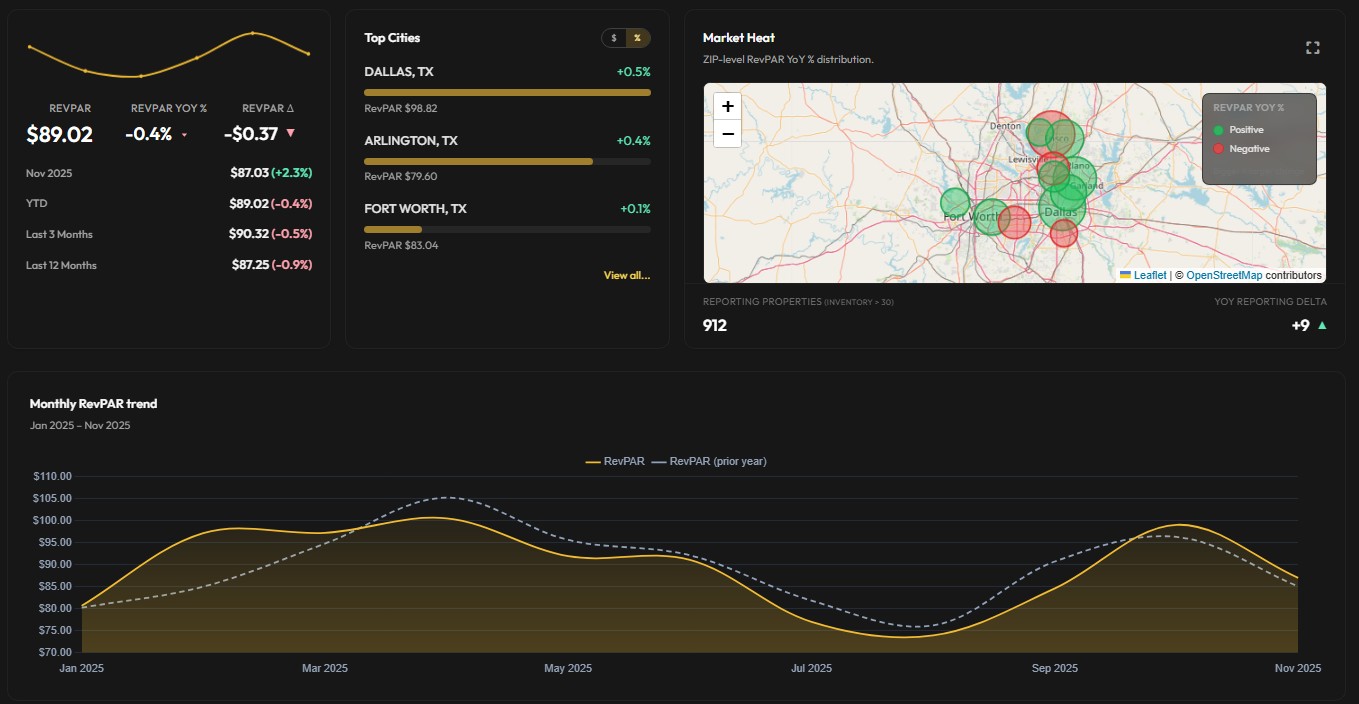Zoom in on the Market Heat map

[727, 106]
